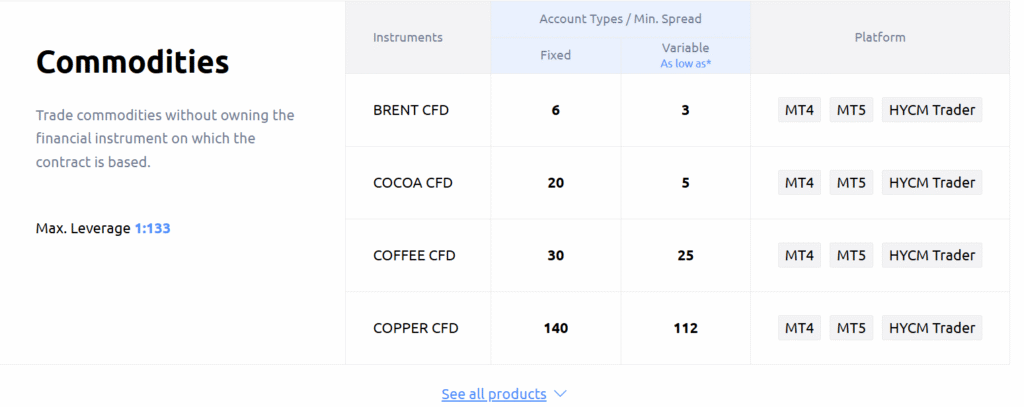Click the Fixed spread column header
The width and height of the screenshot is (1024, 407).
coord(555,55)
